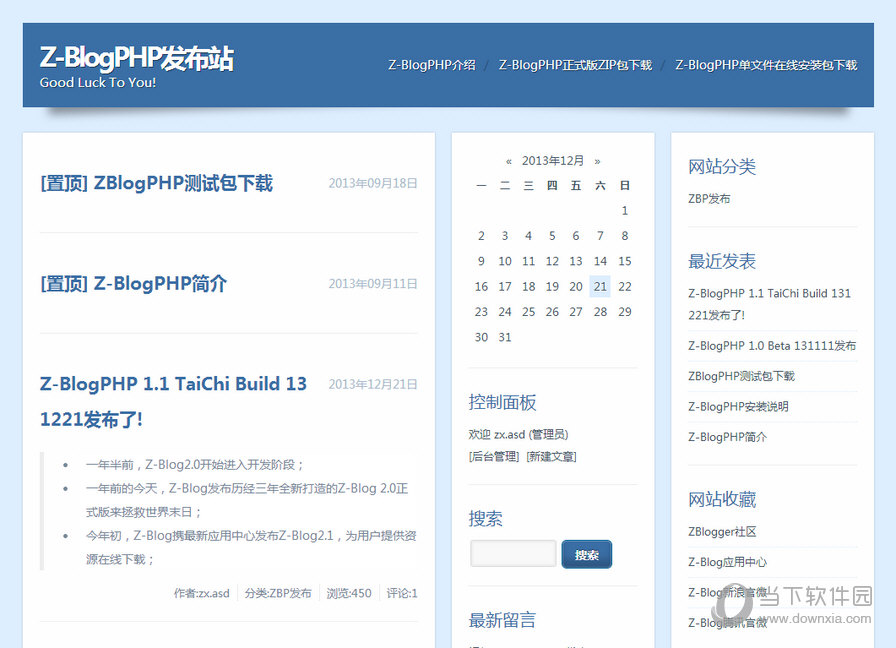Screen dimensions: 896x648
Task: Click the date 2013年12月21日
Action: pyautogui.click(x=373, y=385)
